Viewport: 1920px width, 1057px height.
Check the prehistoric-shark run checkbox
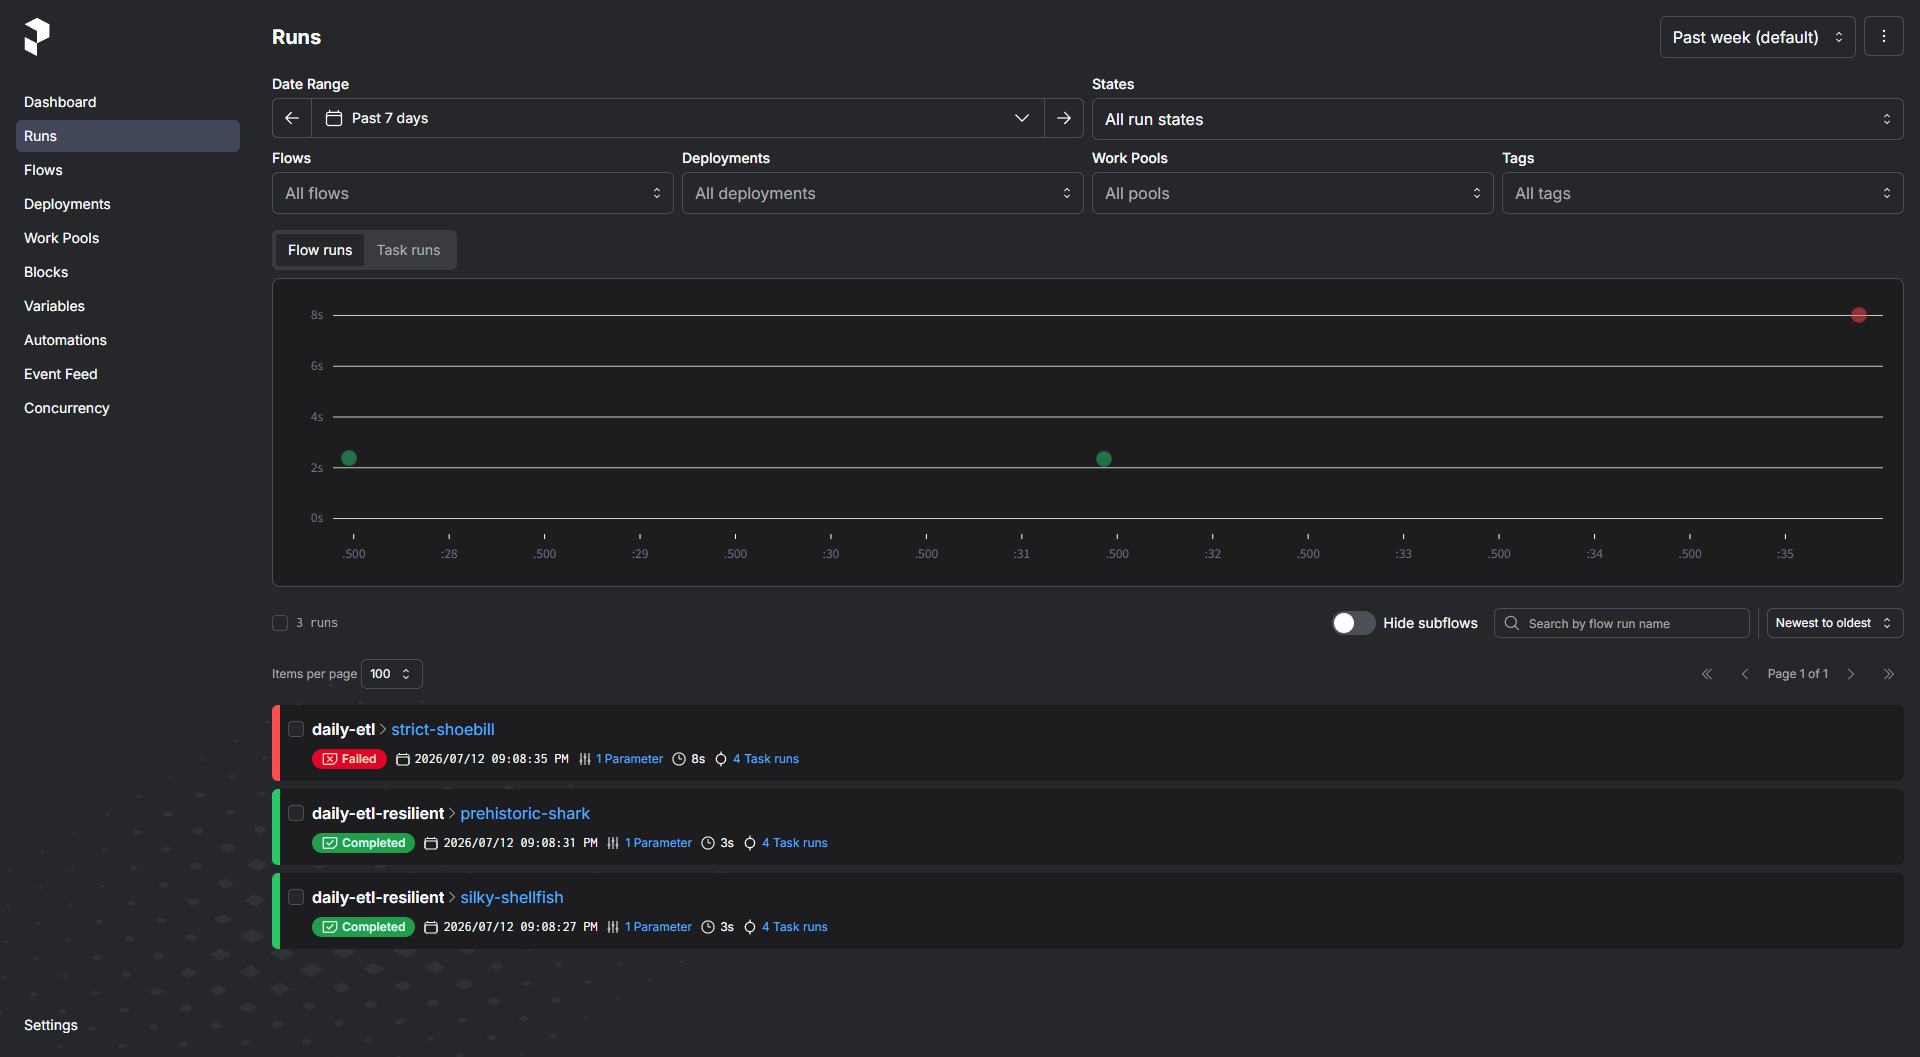tap(296, 813)
